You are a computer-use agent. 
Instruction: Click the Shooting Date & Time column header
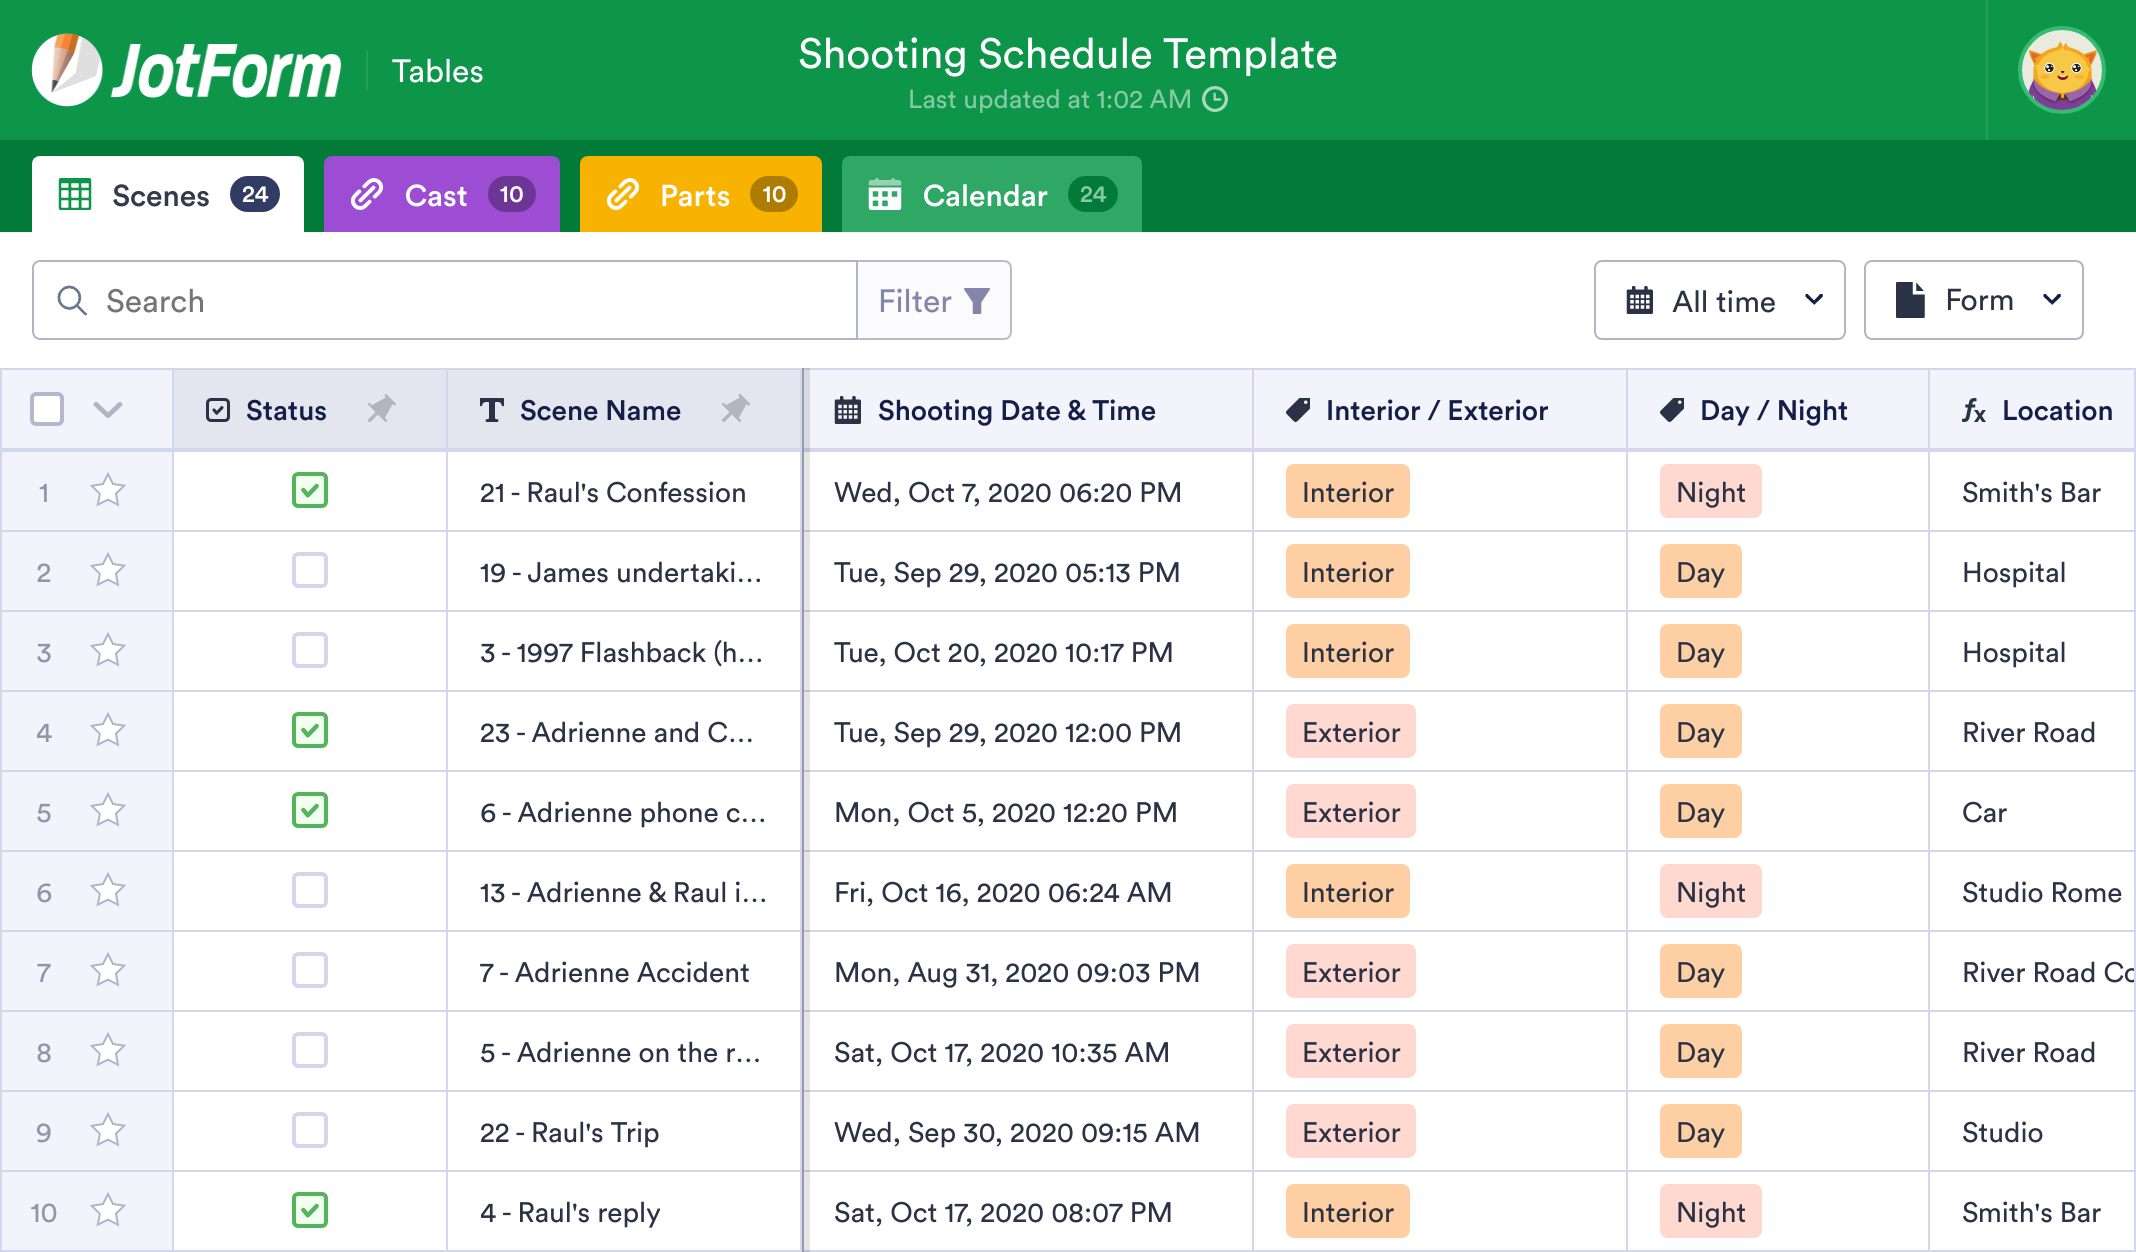(x=1016, y=410)
